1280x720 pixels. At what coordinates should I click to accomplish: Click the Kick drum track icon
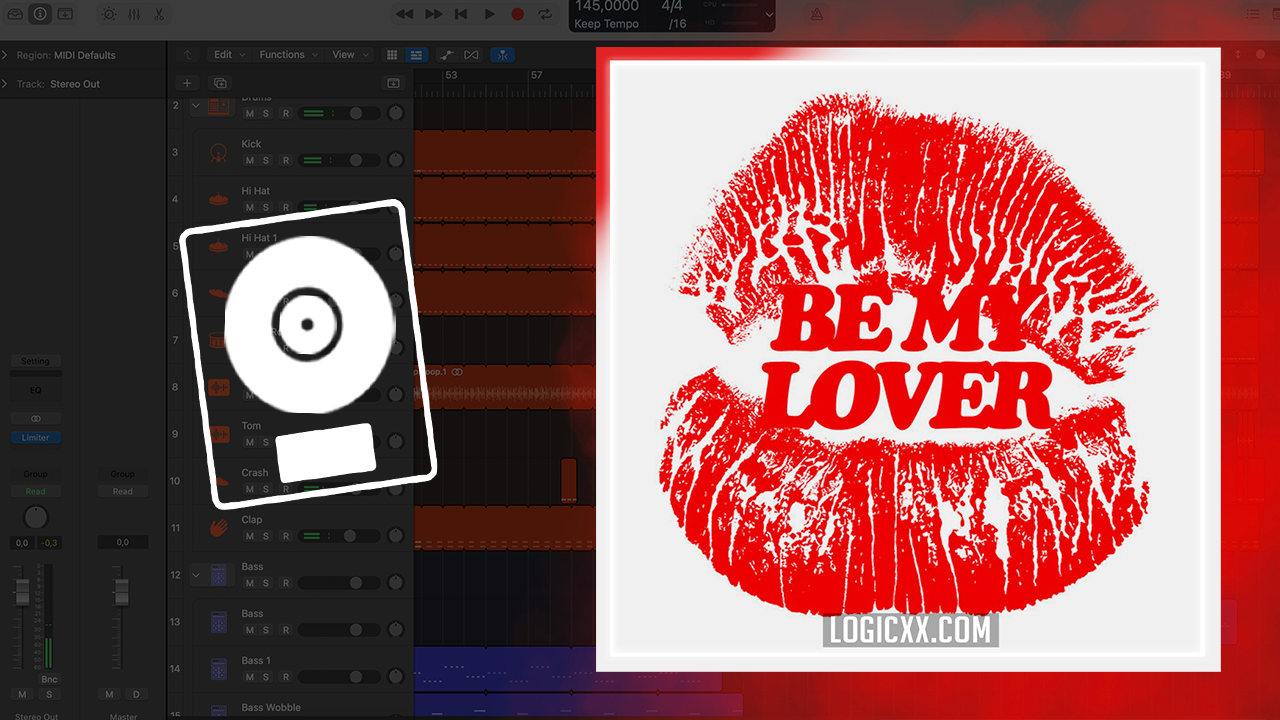point(219,153)
